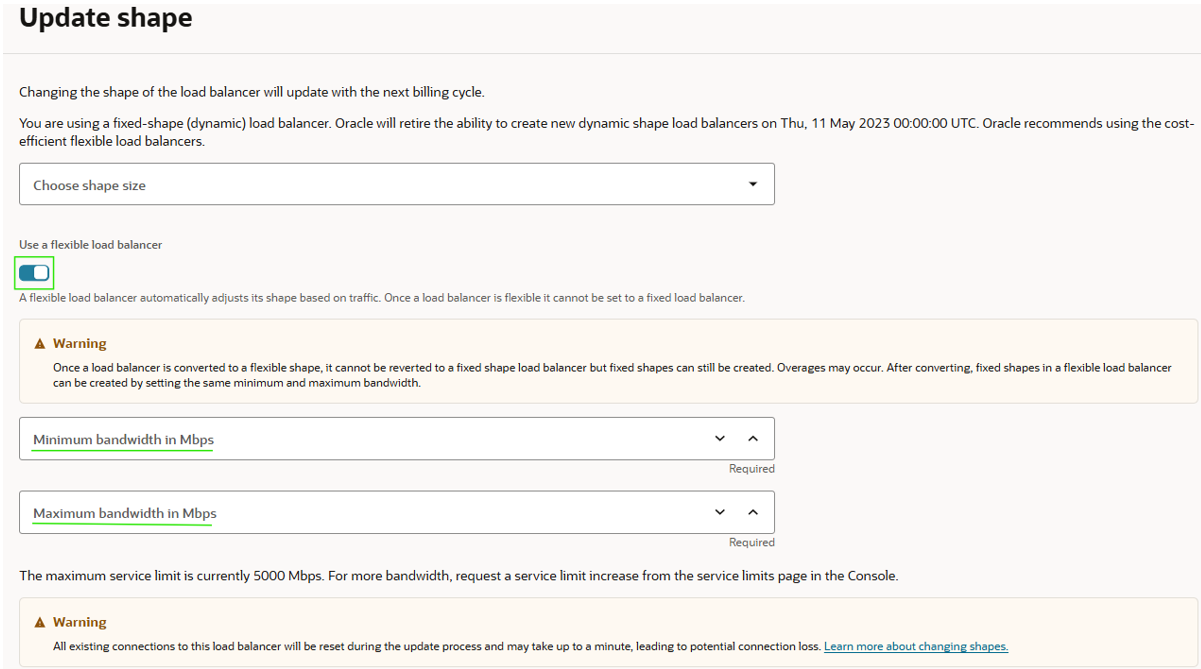The height and width of the screenshot is (669, 1201).
Task: Click the shape size dropdown arrow
Action: (x=753, y=185)
